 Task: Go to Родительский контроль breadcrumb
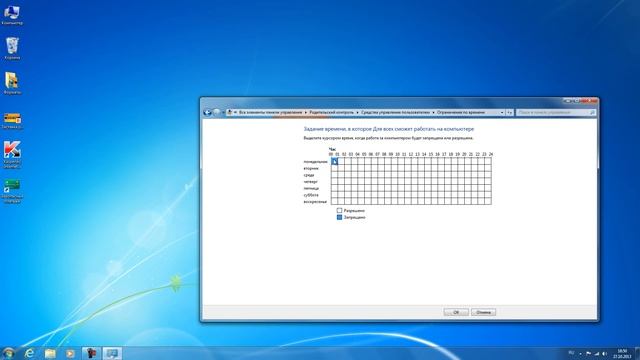pos(331,112)
